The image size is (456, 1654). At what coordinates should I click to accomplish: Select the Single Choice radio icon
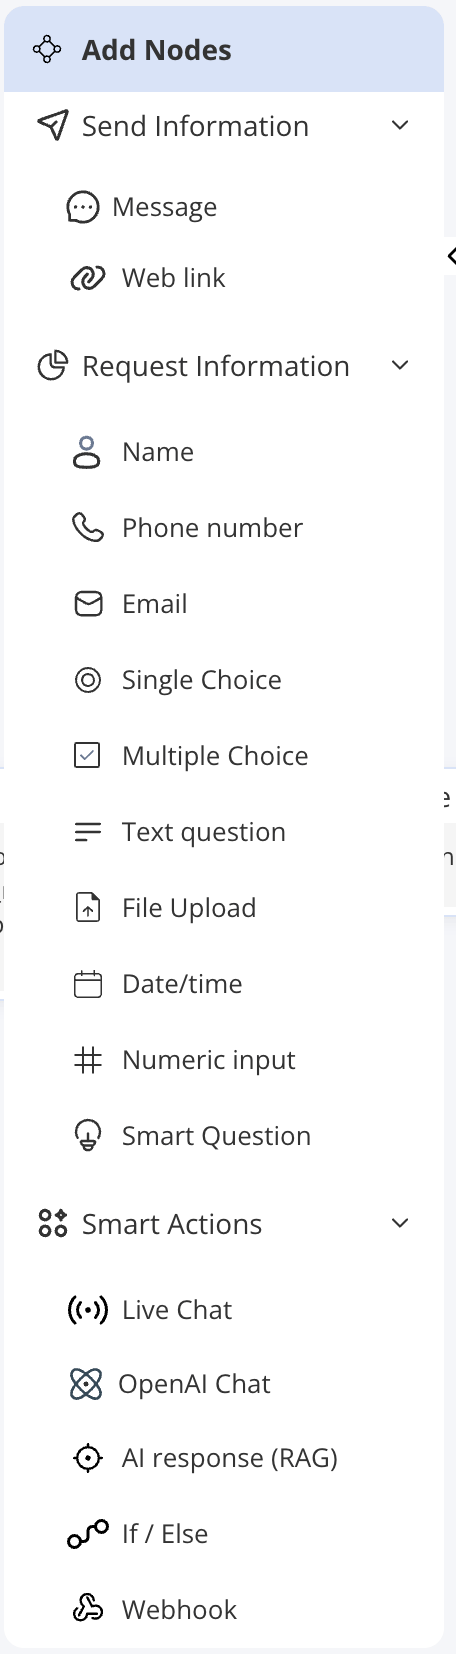(88, 680)
